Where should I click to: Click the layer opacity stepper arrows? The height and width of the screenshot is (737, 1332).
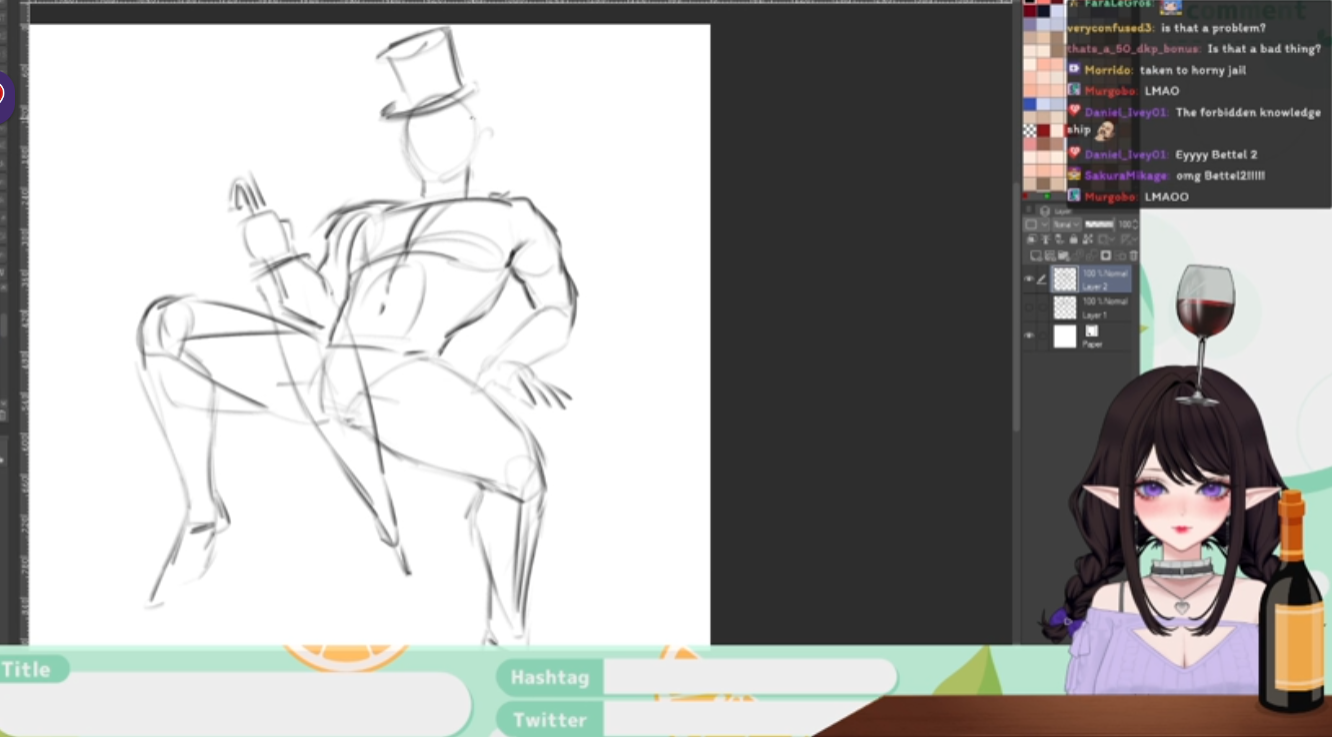click(1135, 225)
